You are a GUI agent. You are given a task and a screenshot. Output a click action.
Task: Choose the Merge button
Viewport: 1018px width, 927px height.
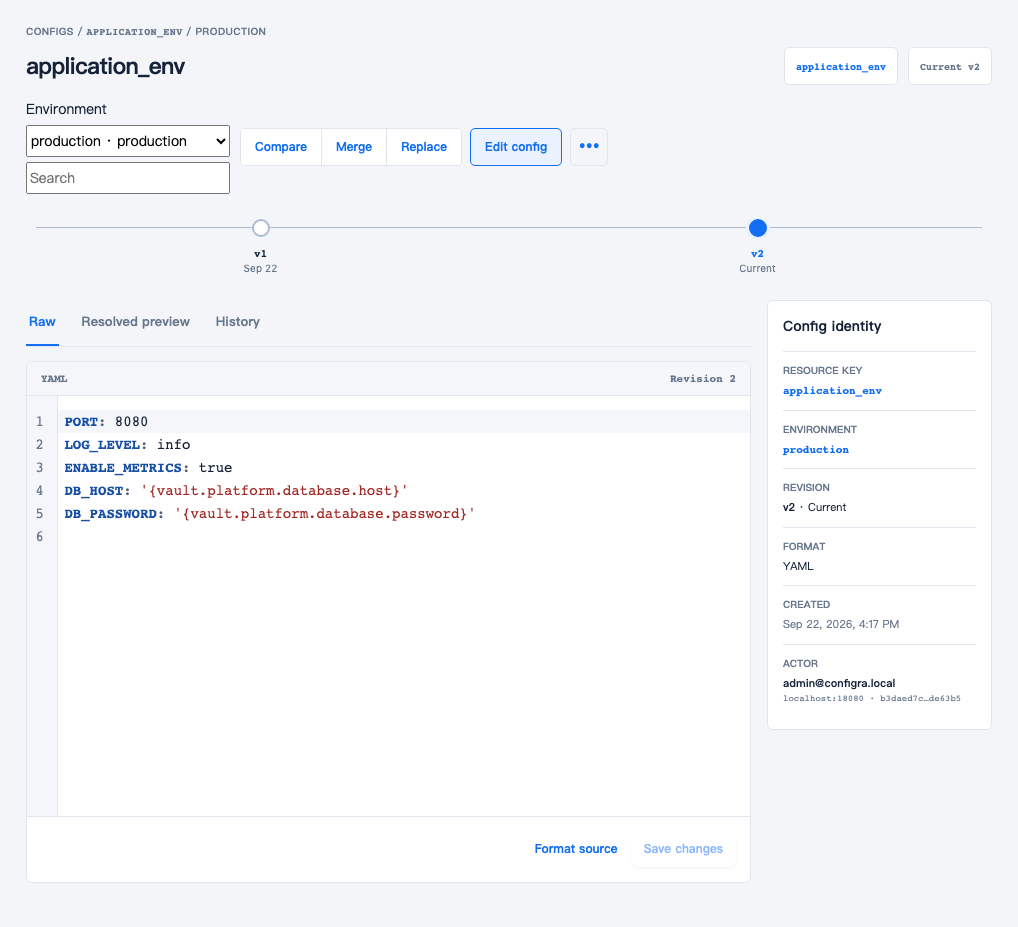(354, 147)
